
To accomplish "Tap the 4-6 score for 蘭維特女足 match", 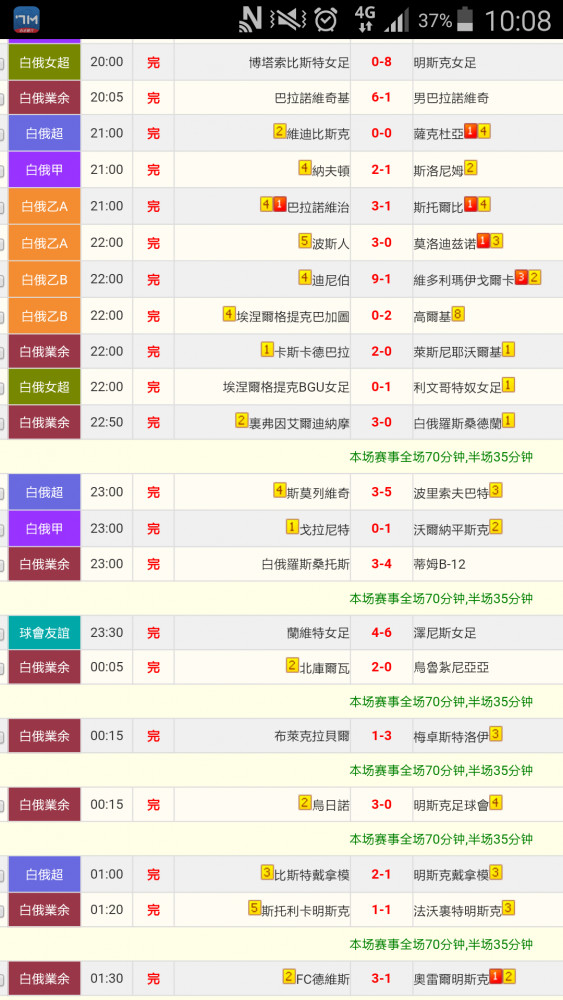I will tap(381, 633).
